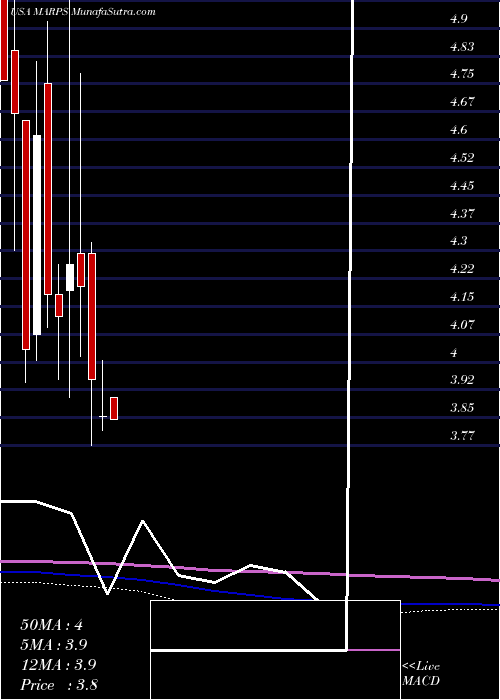Click the 3.85 price axis label
Screen dimensions: 500x700
462,408
